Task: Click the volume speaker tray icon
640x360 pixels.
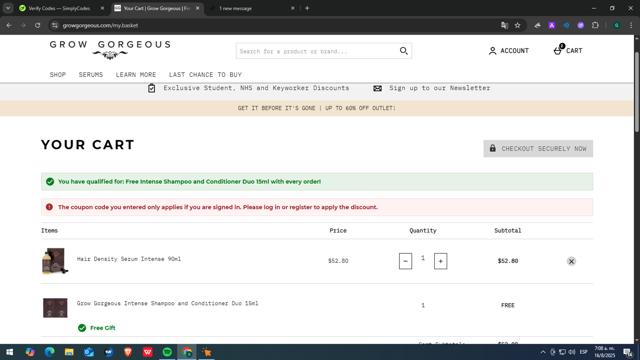Action: click(x=572, y=352)
